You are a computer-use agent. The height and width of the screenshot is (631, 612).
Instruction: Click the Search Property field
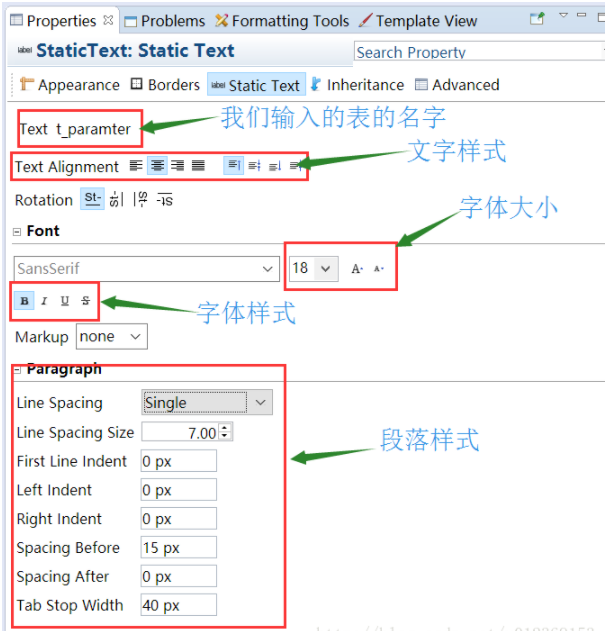pyautogui.click(x=479, y=52)
